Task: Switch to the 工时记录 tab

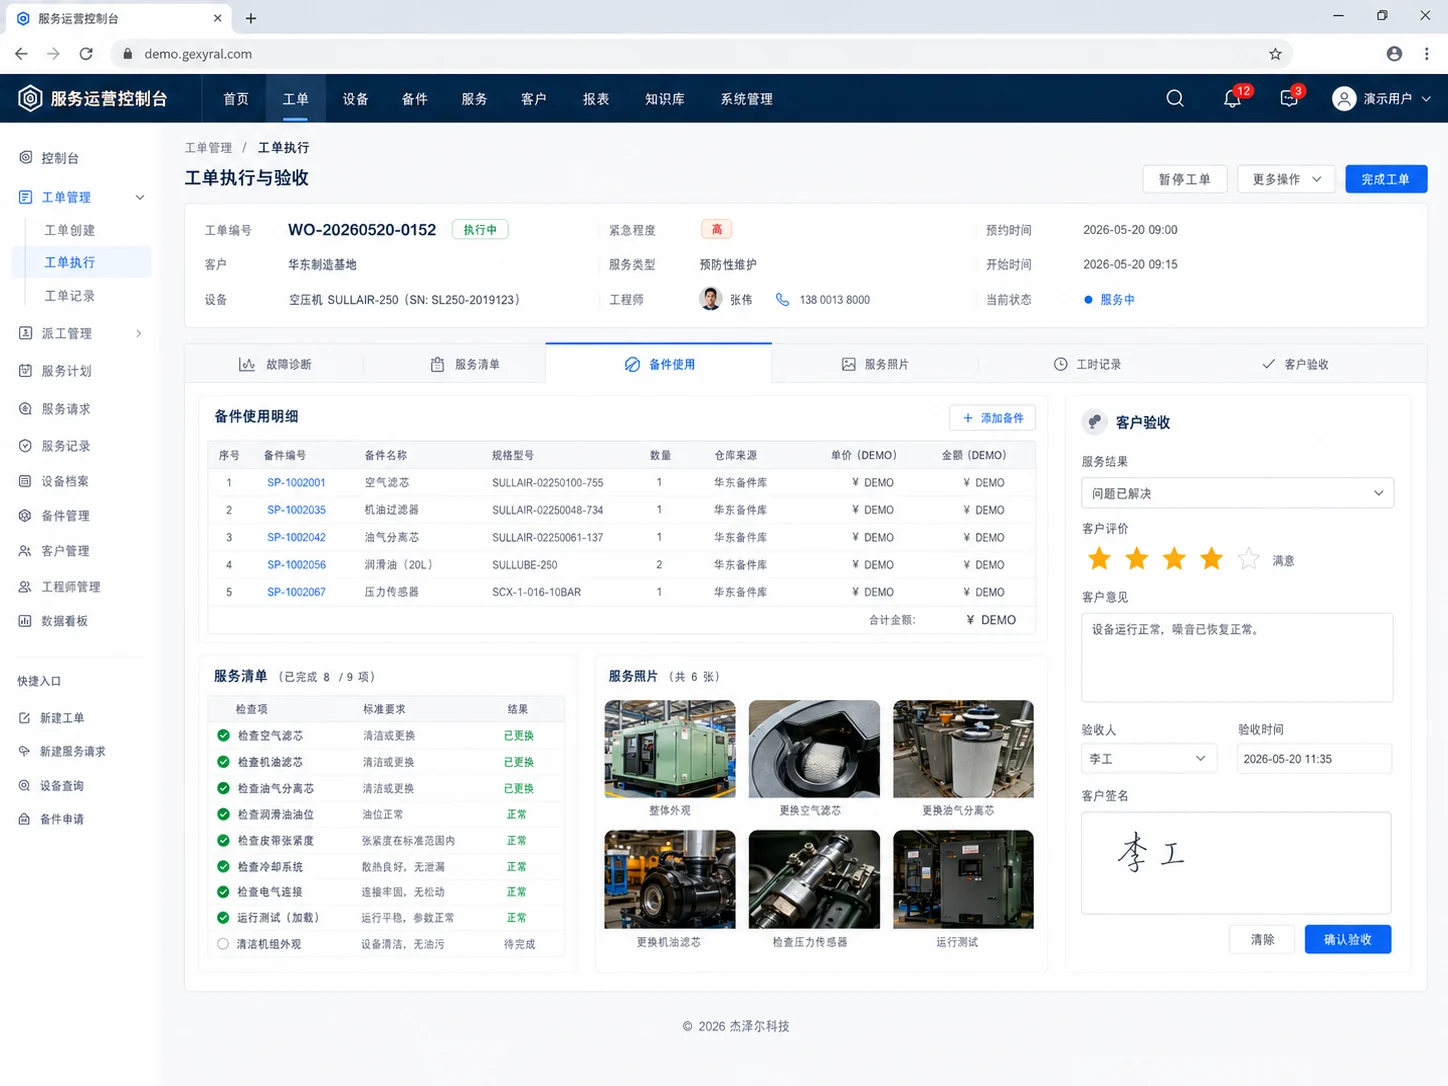Action: pos(1087,364)
